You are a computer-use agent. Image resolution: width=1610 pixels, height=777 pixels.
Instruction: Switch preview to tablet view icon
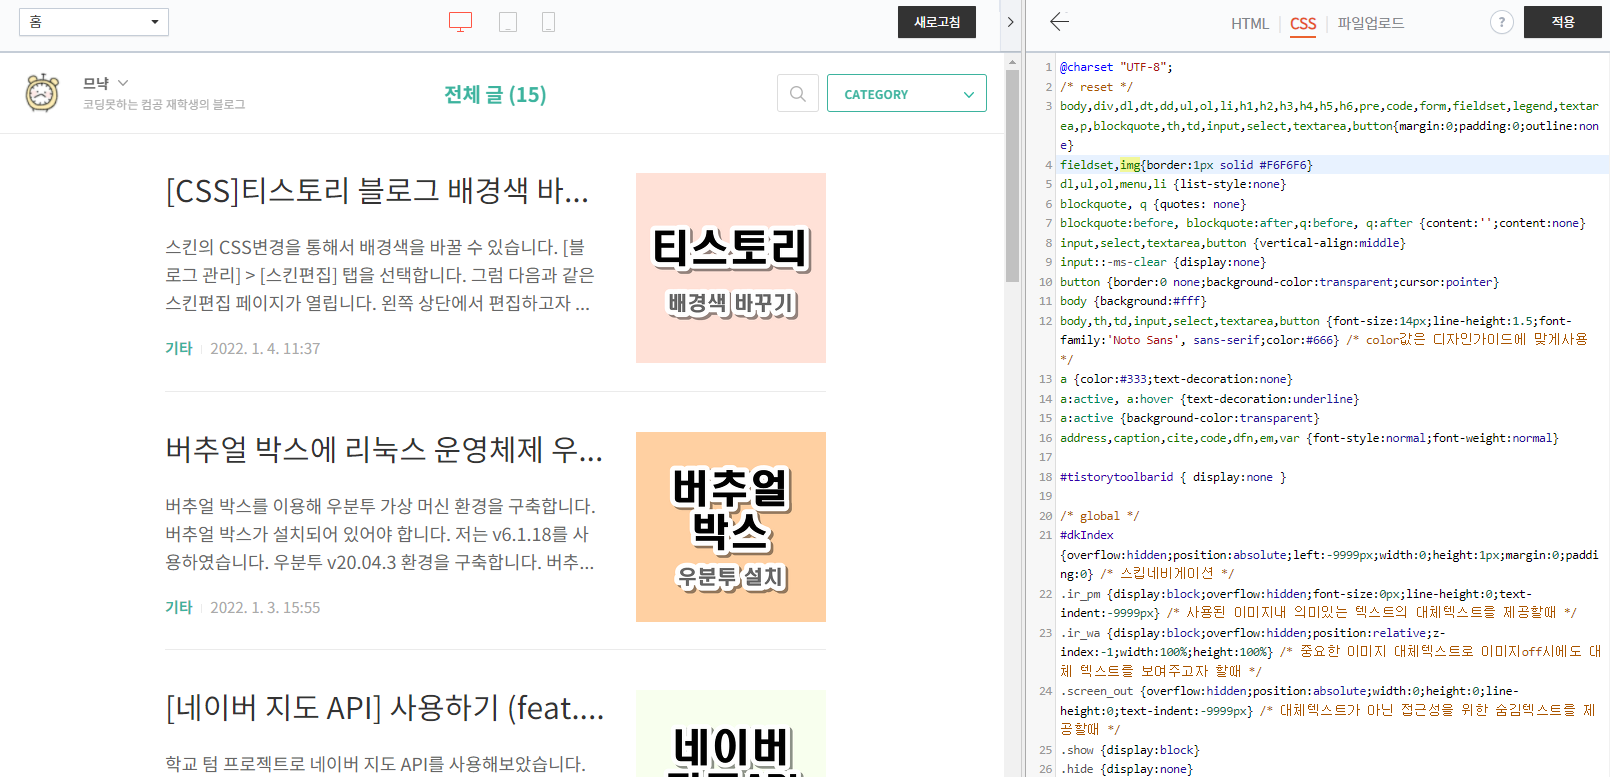coord(508,22)
